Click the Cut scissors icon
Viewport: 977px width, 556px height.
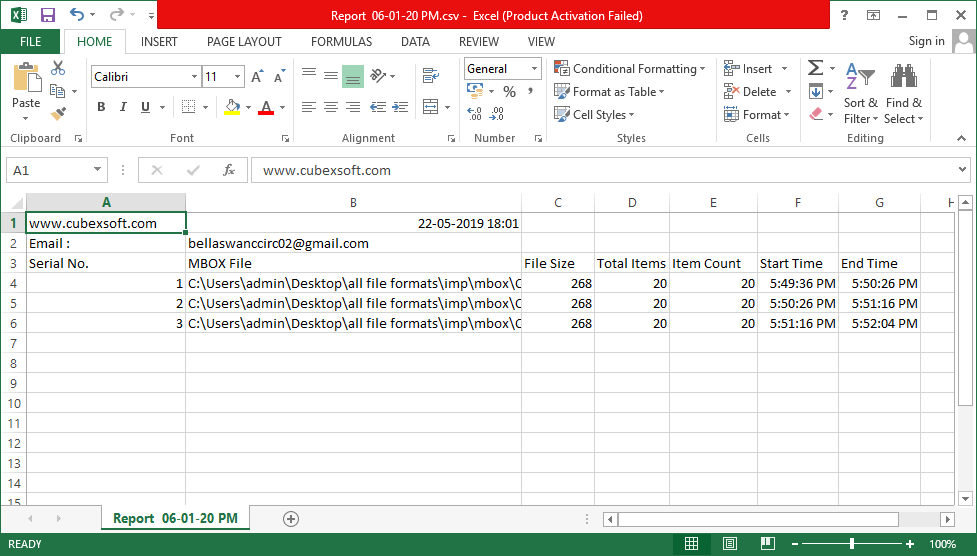[58, 68]
